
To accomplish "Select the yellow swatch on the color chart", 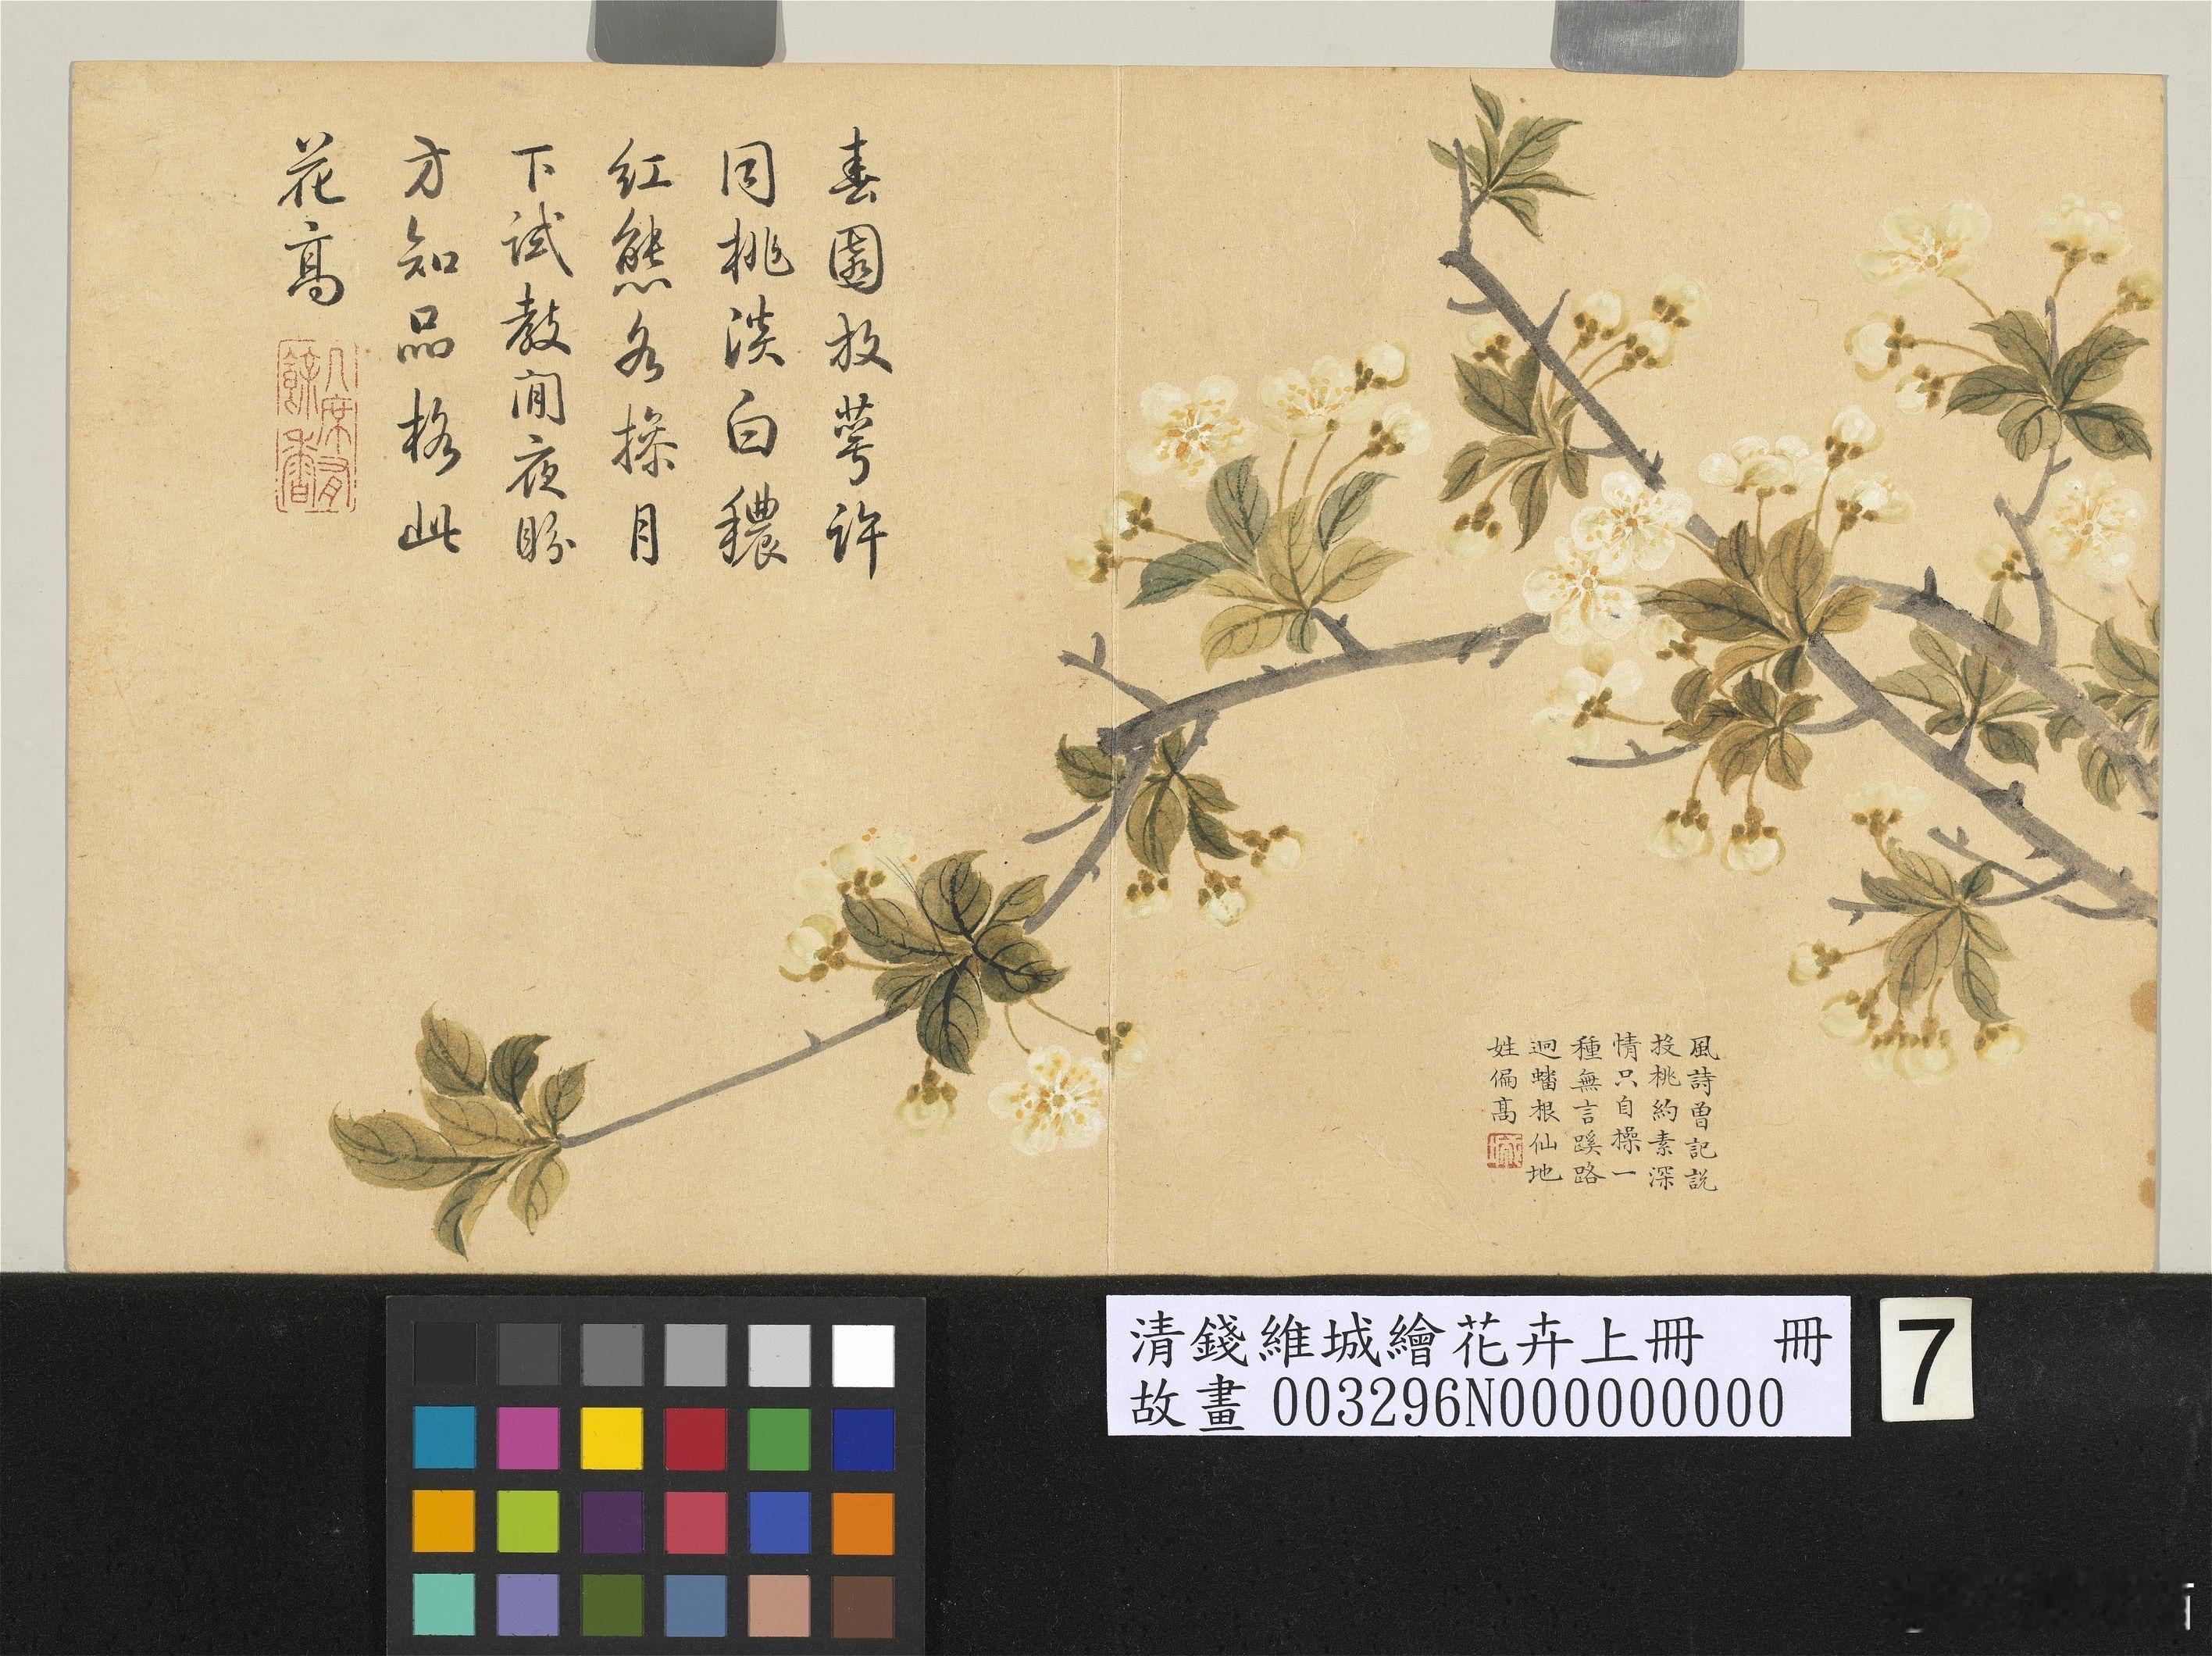I will point(612,1439).
